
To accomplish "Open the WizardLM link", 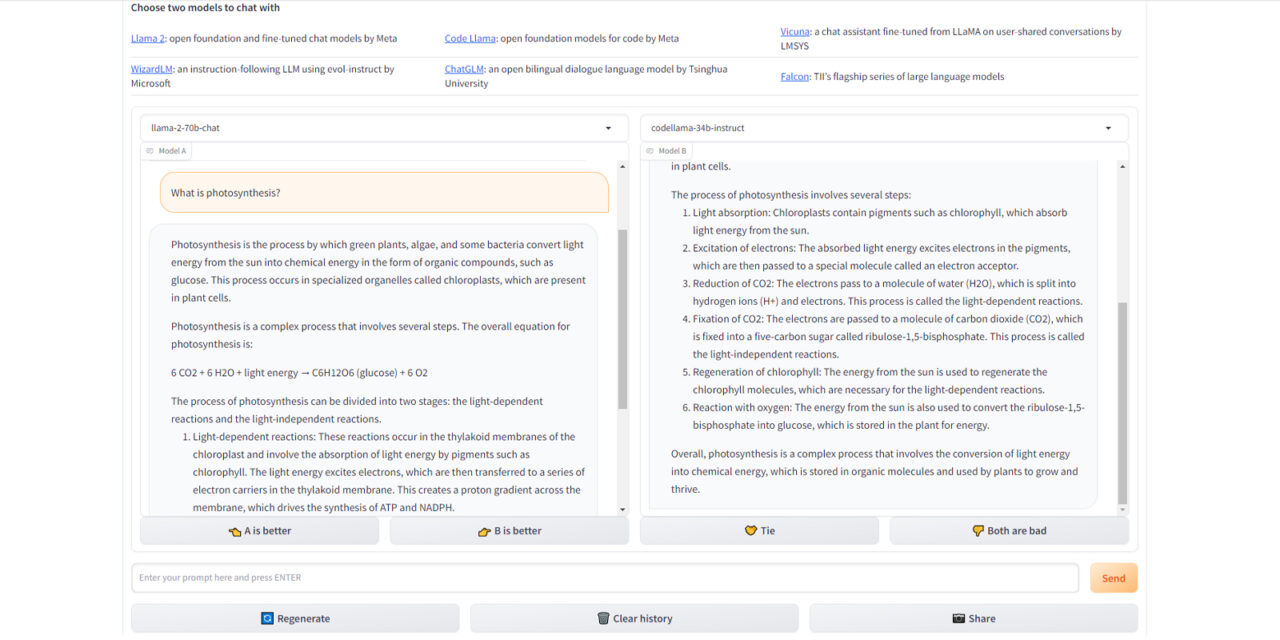I will click(151, 69).
